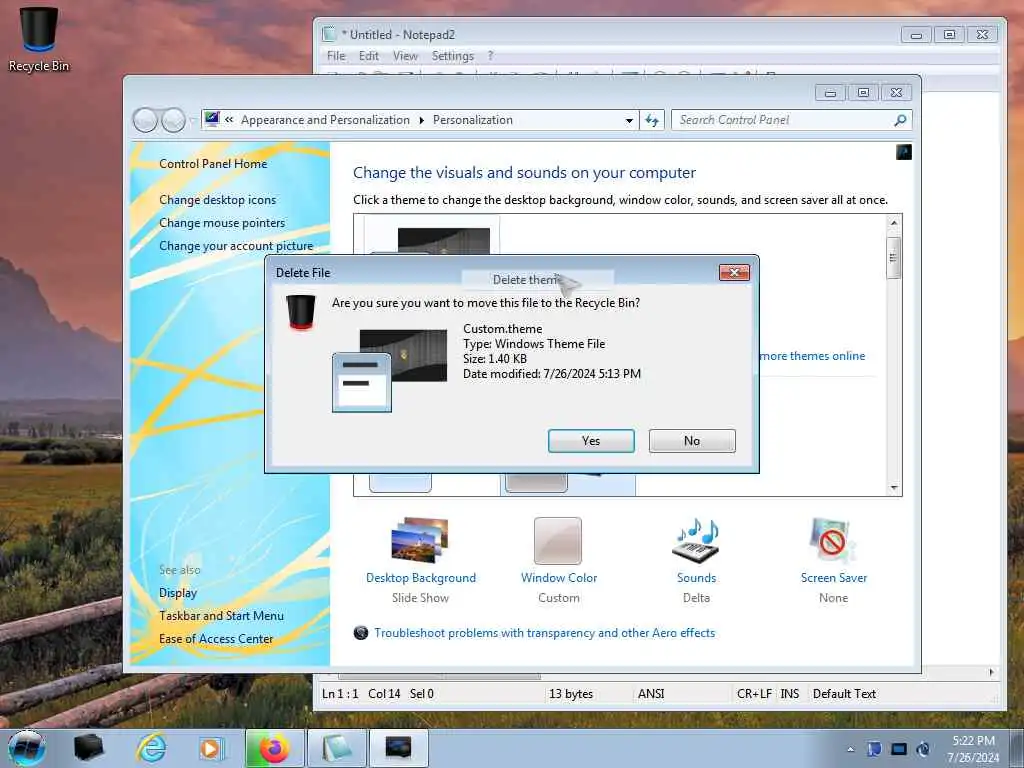Screen dimensions: 1024x768
Task: Open the Settings menu in Notepad2
Action: pyautogui.click(x=453, y=56)
